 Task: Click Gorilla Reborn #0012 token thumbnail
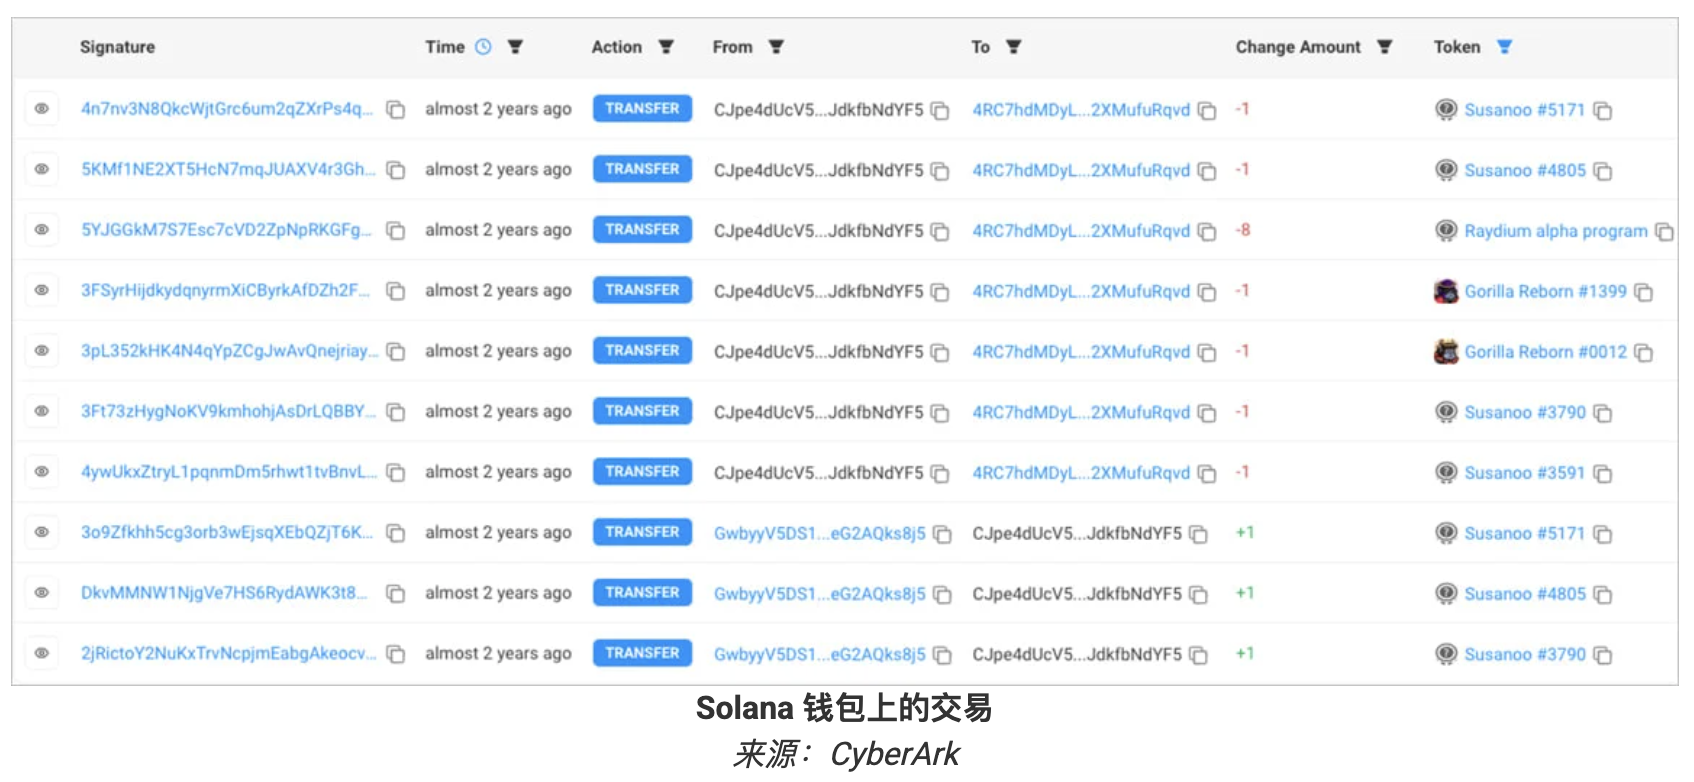tap(1446, 352)
